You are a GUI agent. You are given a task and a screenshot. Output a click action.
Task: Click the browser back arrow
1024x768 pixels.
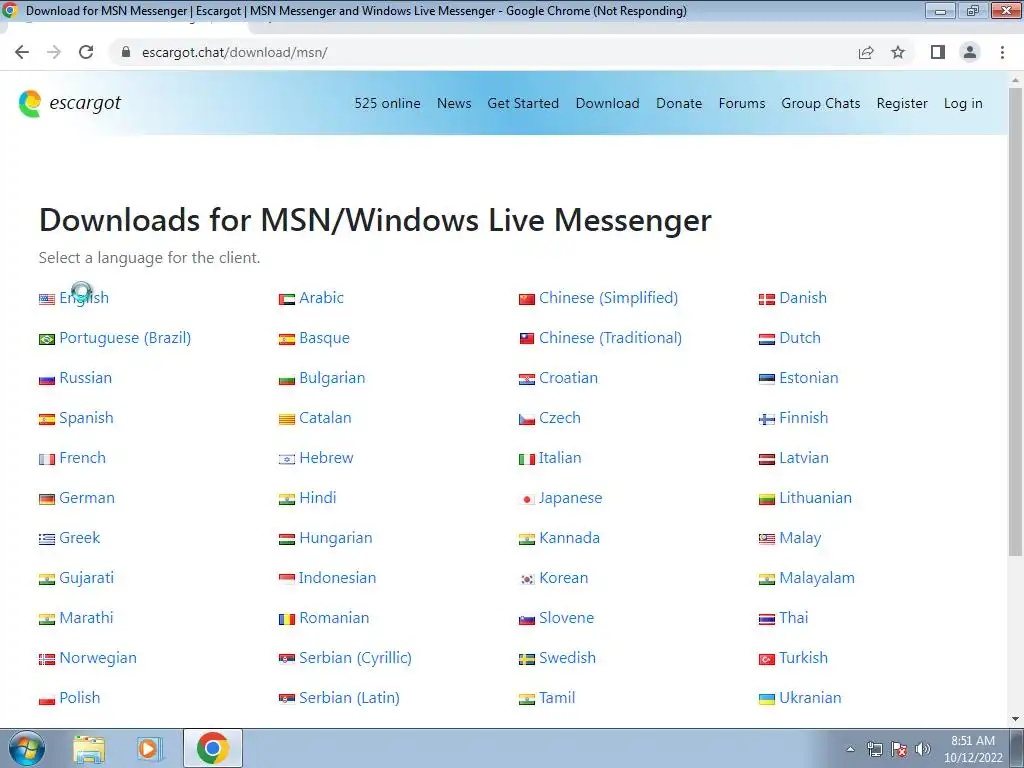[x=22, y=52]
